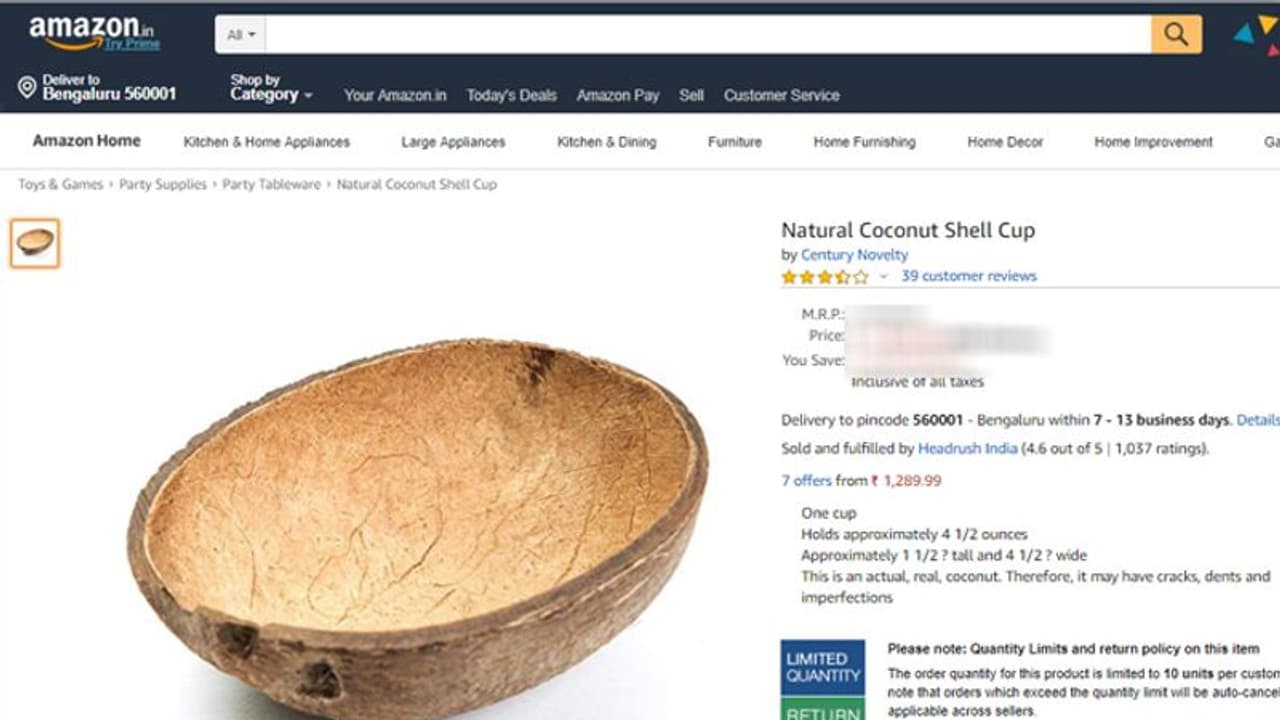Screen dimensions: 1280x720
Task: Open the Kitchen & Dining tab
Action: (x=607, y=142)
